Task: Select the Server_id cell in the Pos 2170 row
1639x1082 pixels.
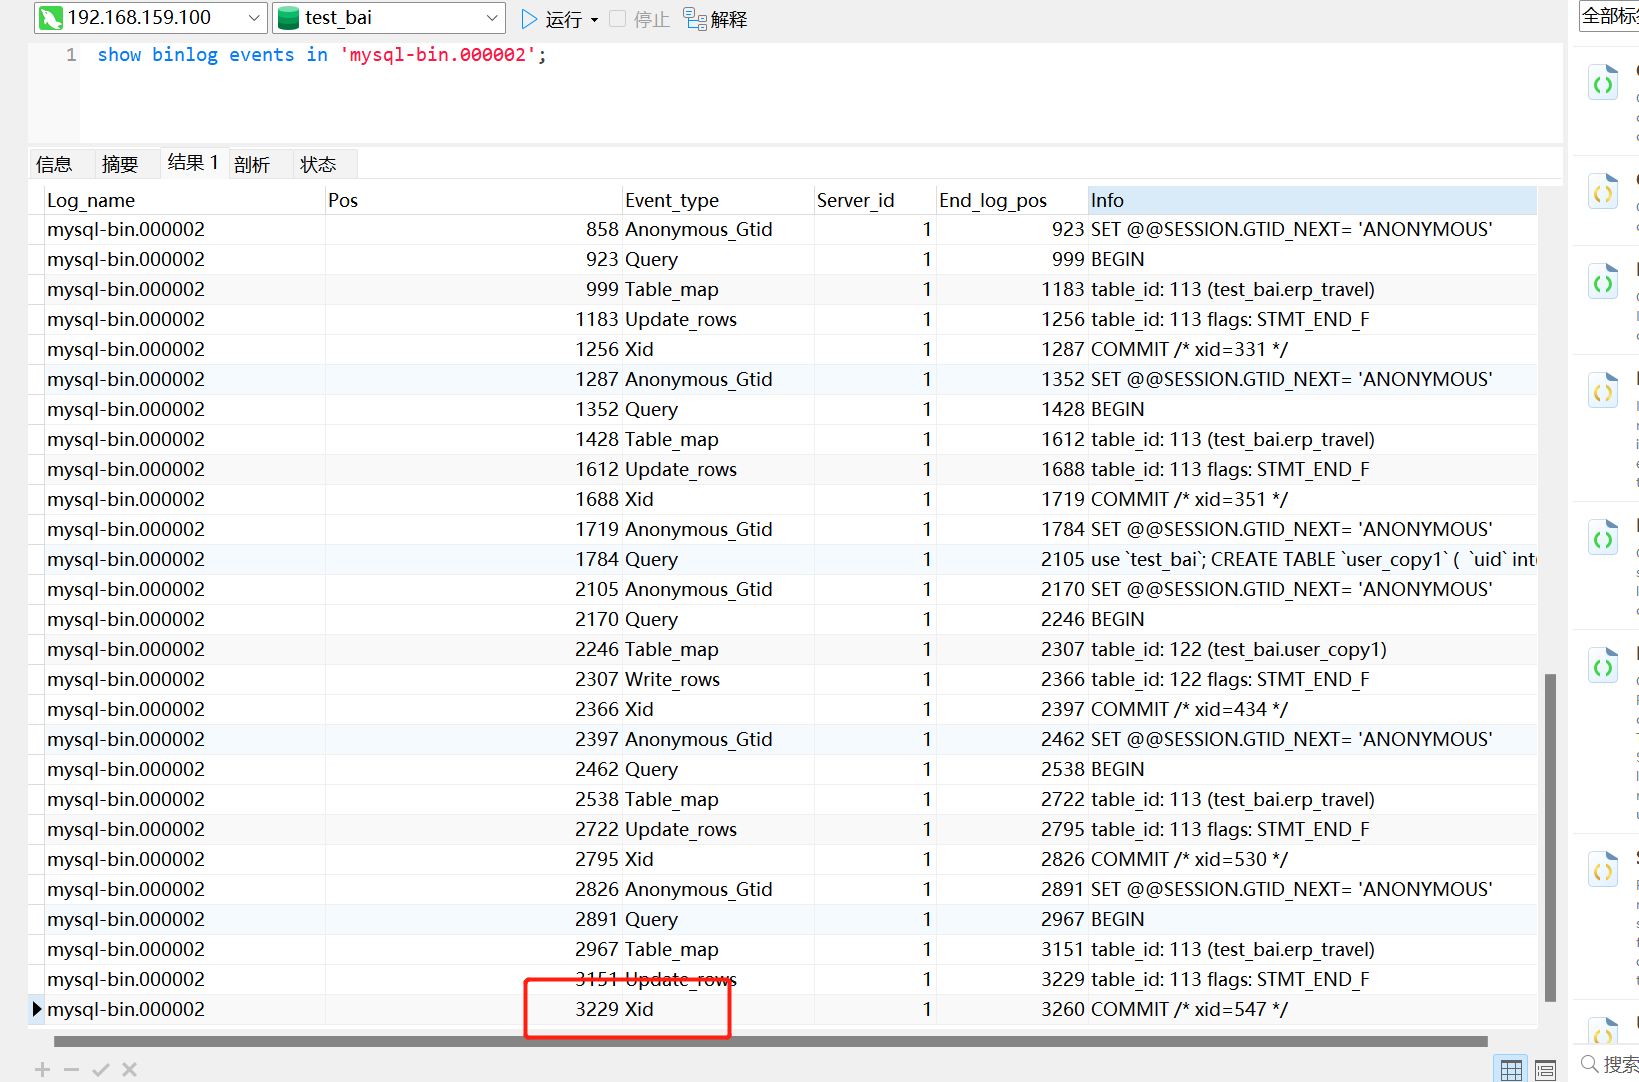Action: tap(875, 619)
